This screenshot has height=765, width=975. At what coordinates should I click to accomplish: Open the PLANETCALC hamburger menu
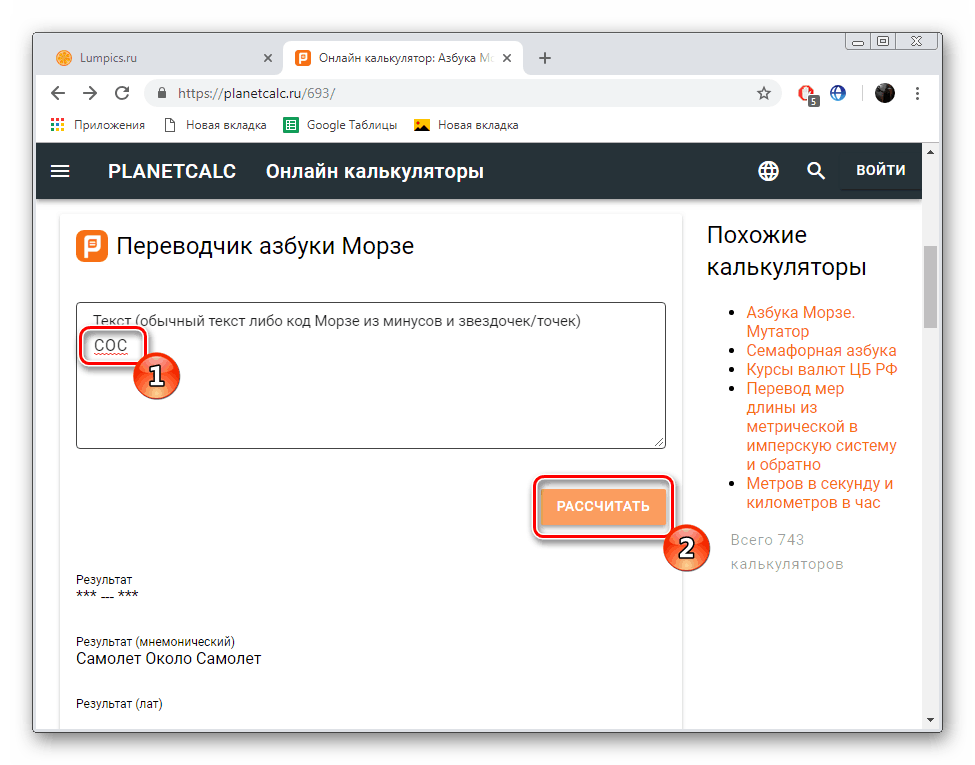(x=60, y=171)
